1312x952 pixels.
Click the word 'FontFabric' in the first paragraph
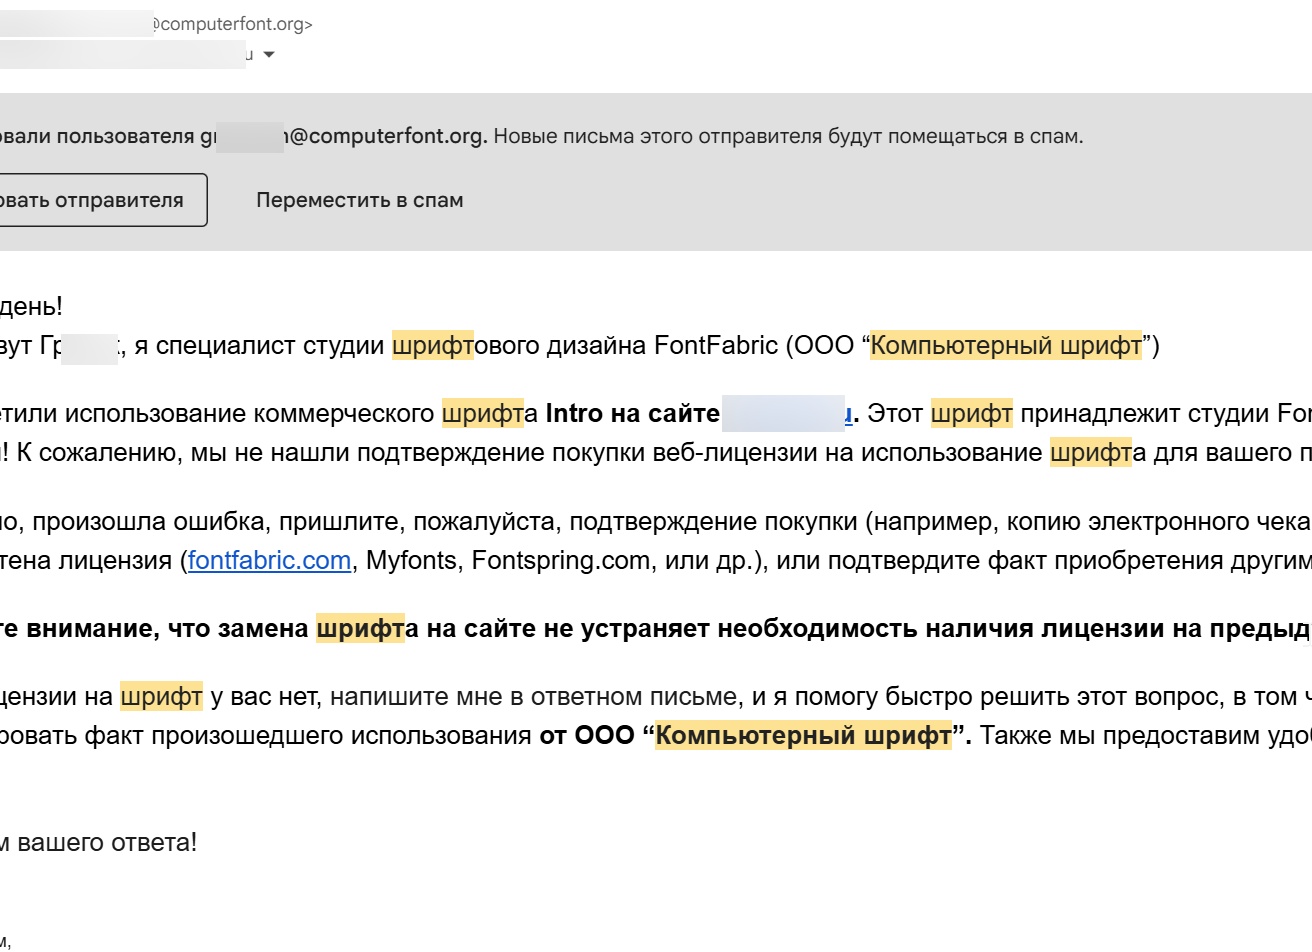click(x=716, y=346)
